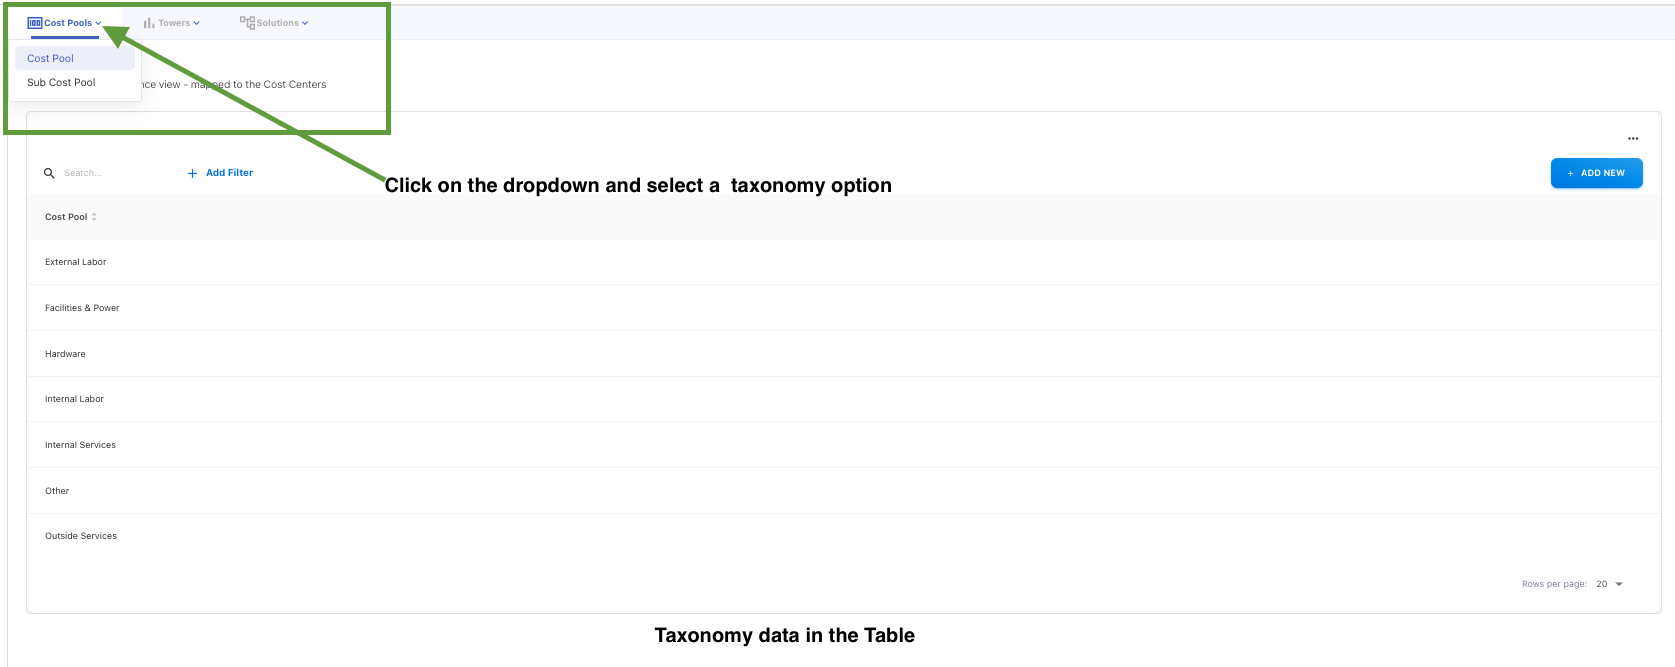The width and height of the screenshot is (1675, 667).
Task: Click the Solutions hierarchy icon
Action: point(247,22)
